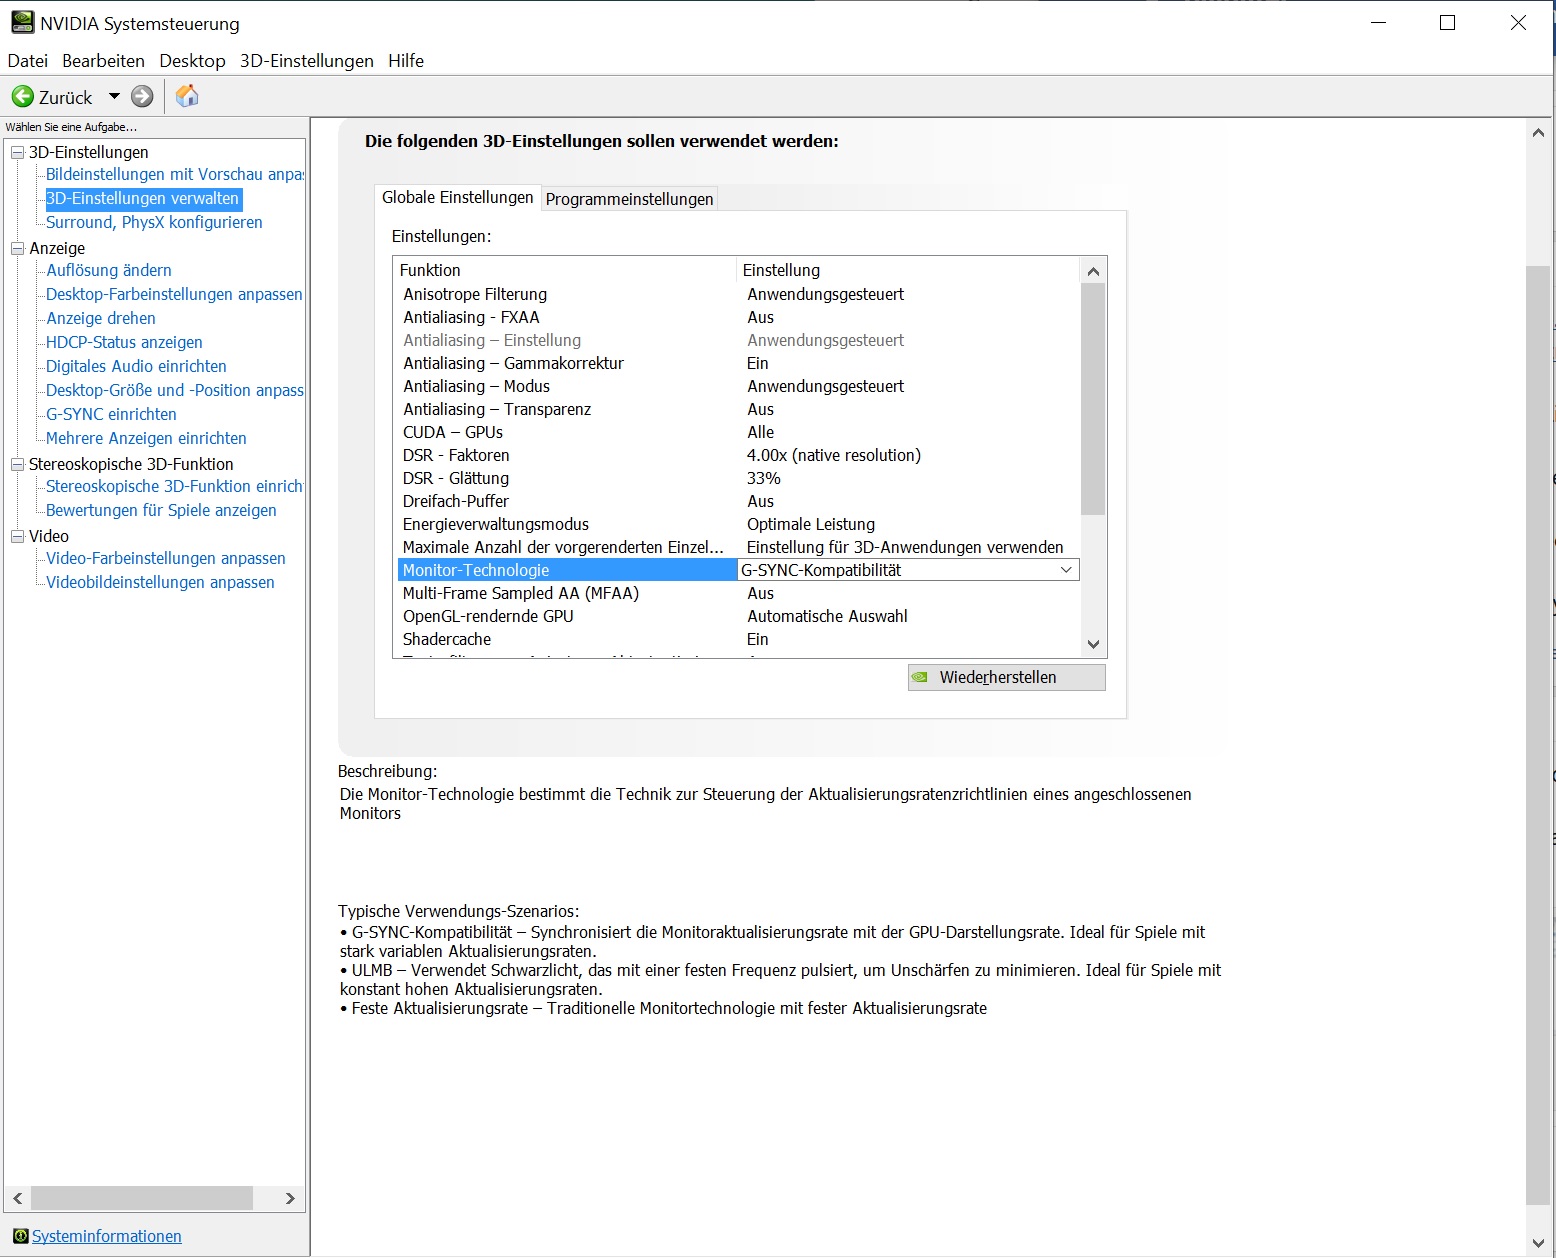Click main panel scroll-down arrow
This screenshot has width=1556, height=1258.
pos(1538,1243)
